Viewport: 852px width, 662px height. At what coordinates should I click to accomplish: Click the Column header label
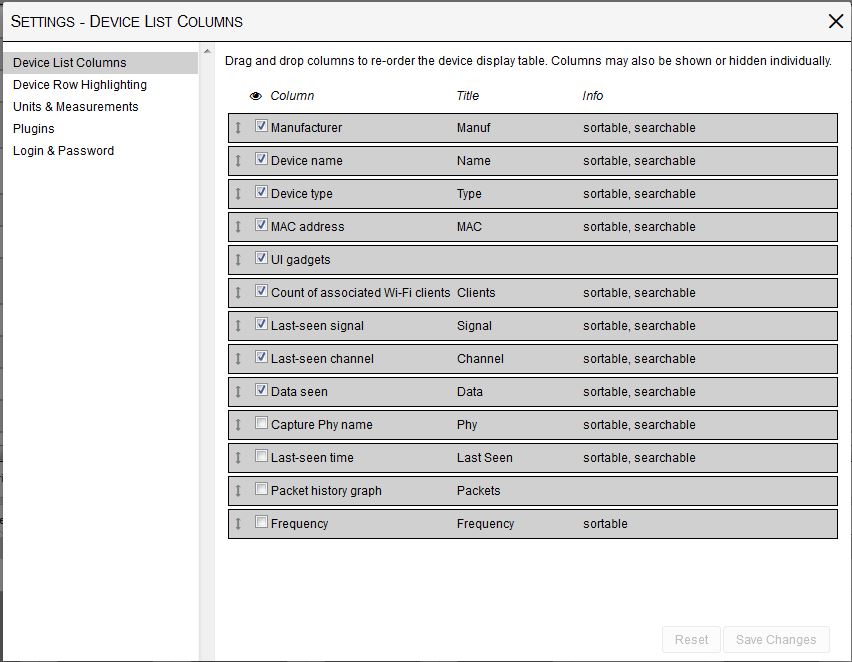[292, 96]
